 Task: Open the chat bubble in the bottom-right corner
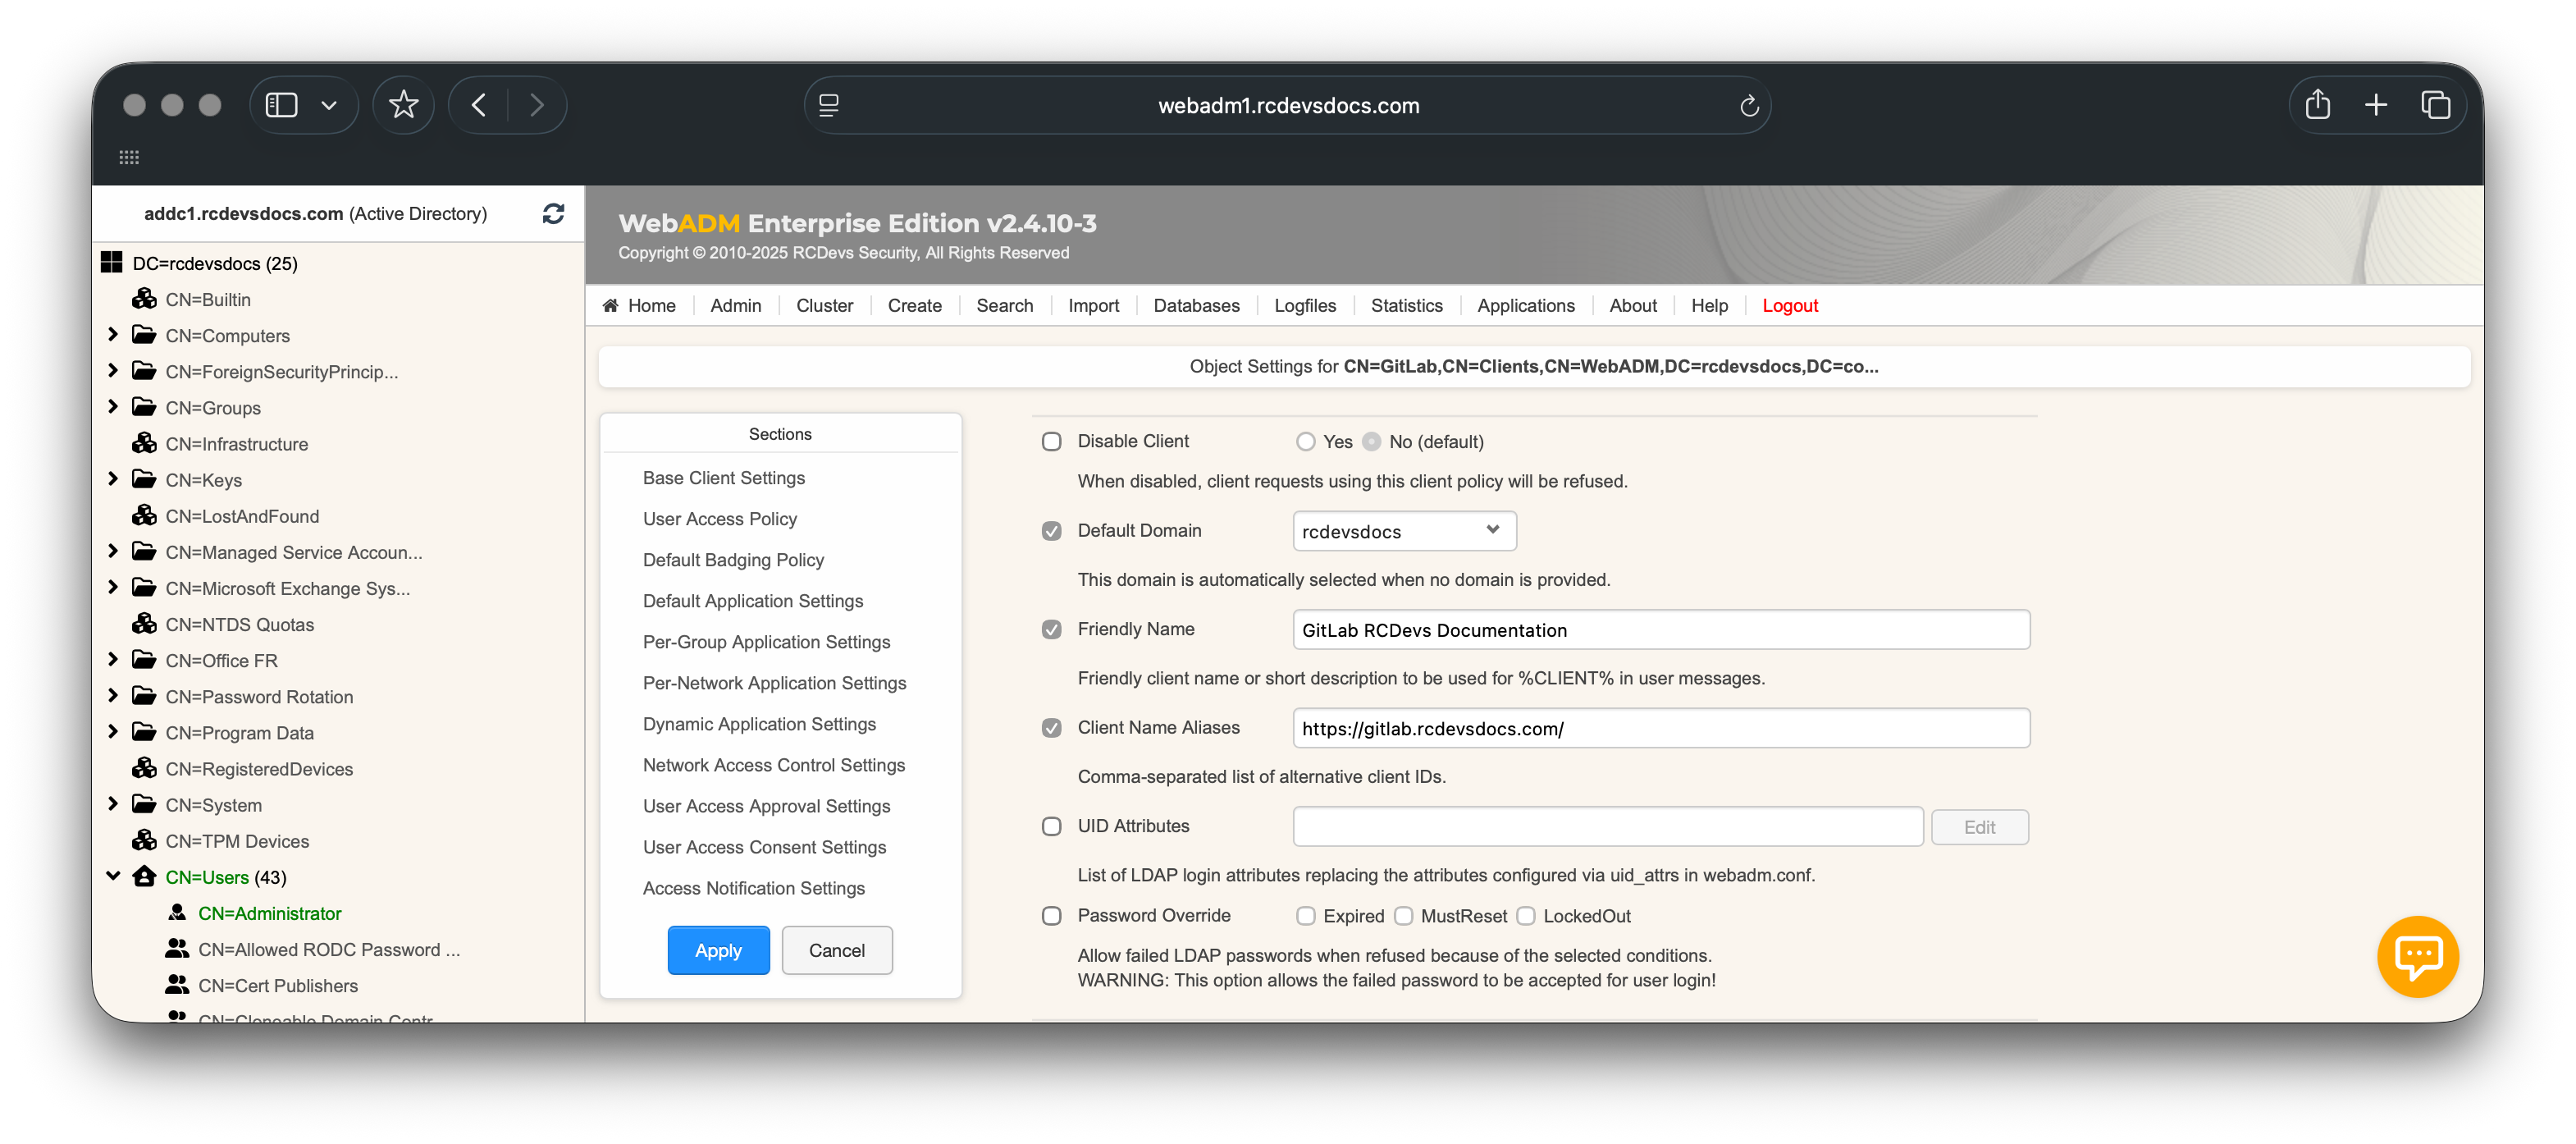2417,956
